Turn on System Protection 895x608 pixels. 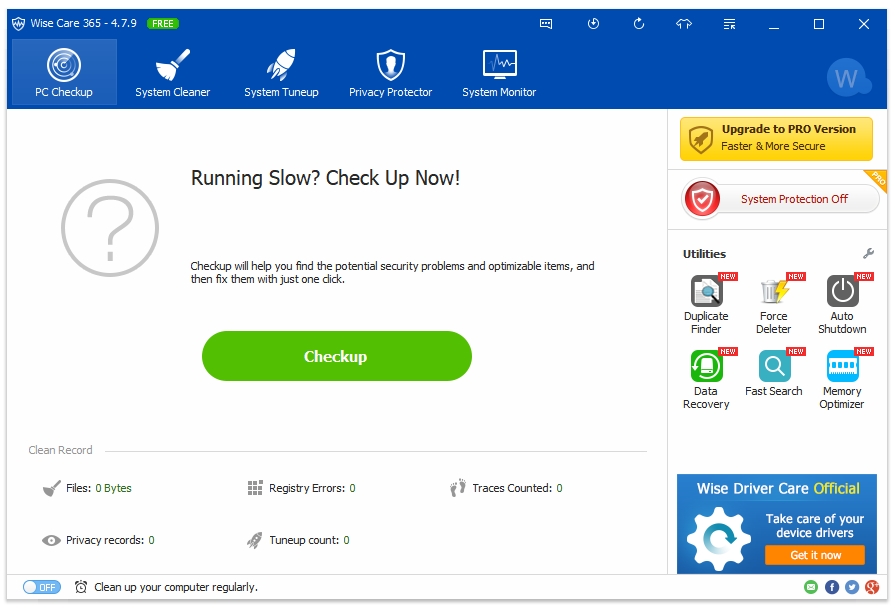774,199
